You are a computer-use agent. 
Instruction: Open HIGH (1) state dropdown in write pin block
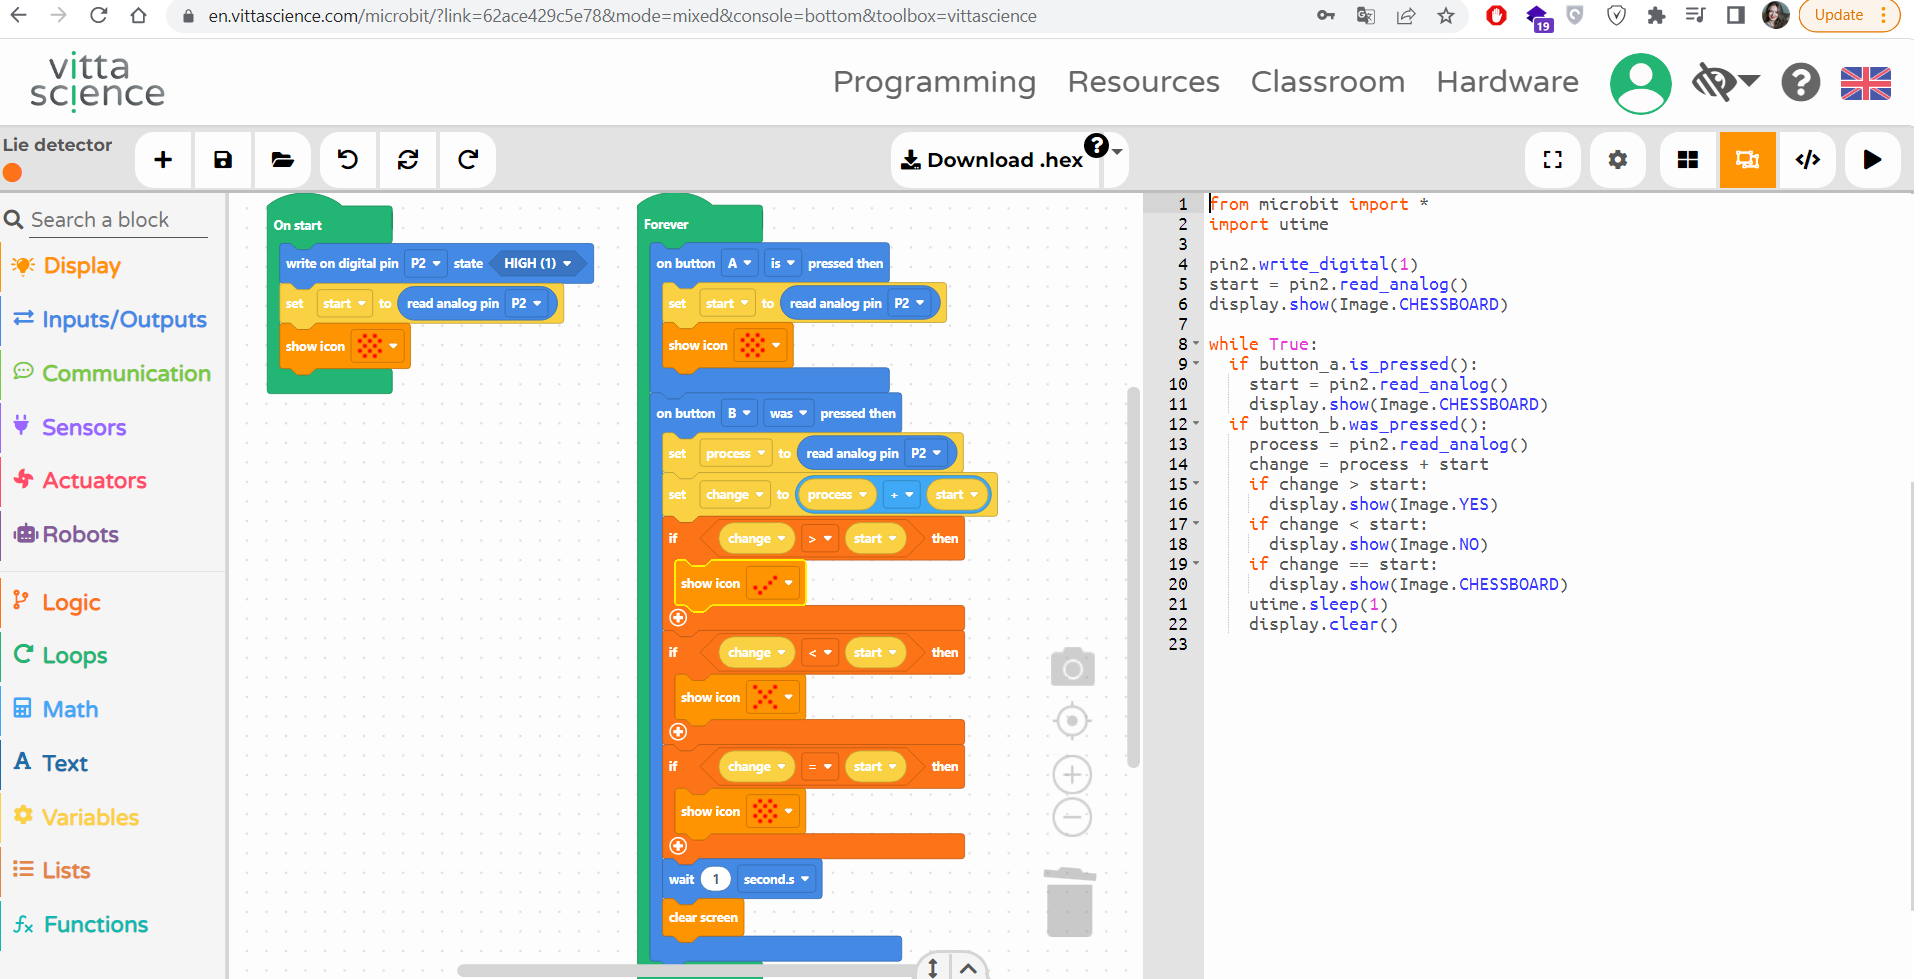point(538,263)
